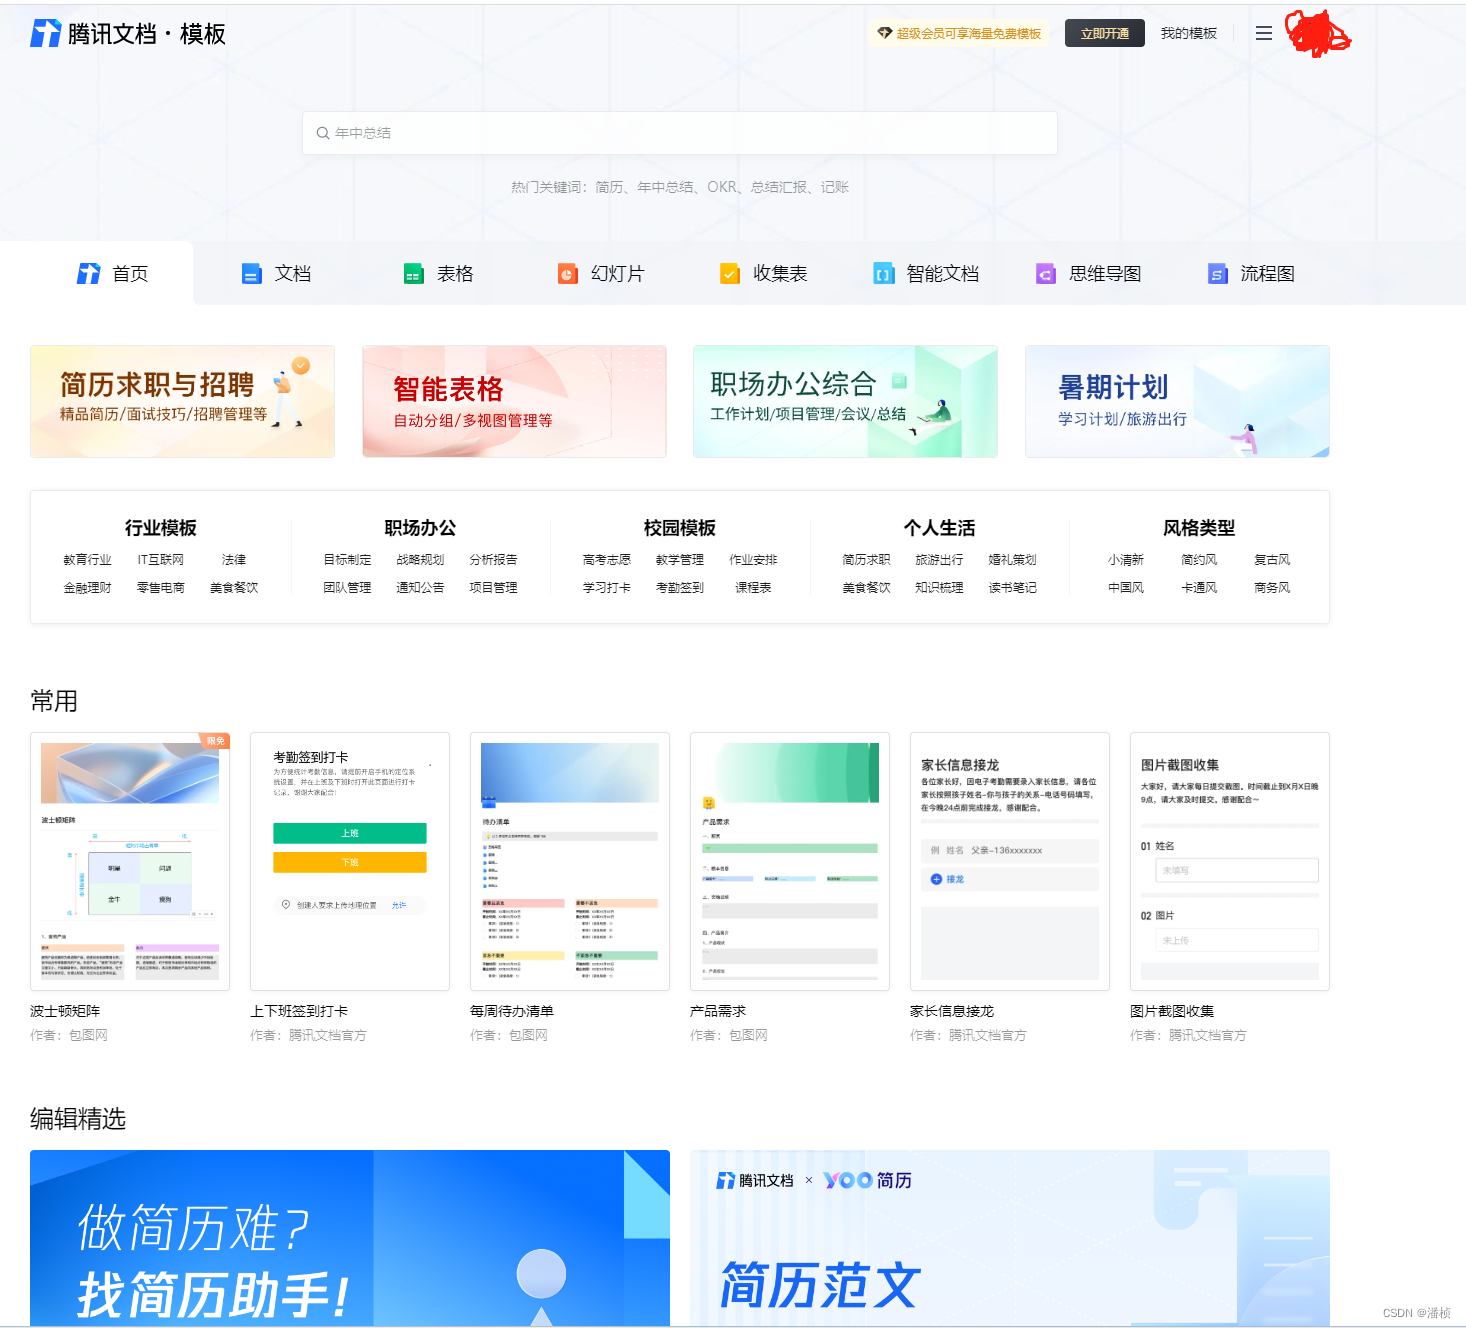This screenshot has height=1328, width=1466.
Task: Click the blue document icon beside 文档
Action: click(252, 274)
